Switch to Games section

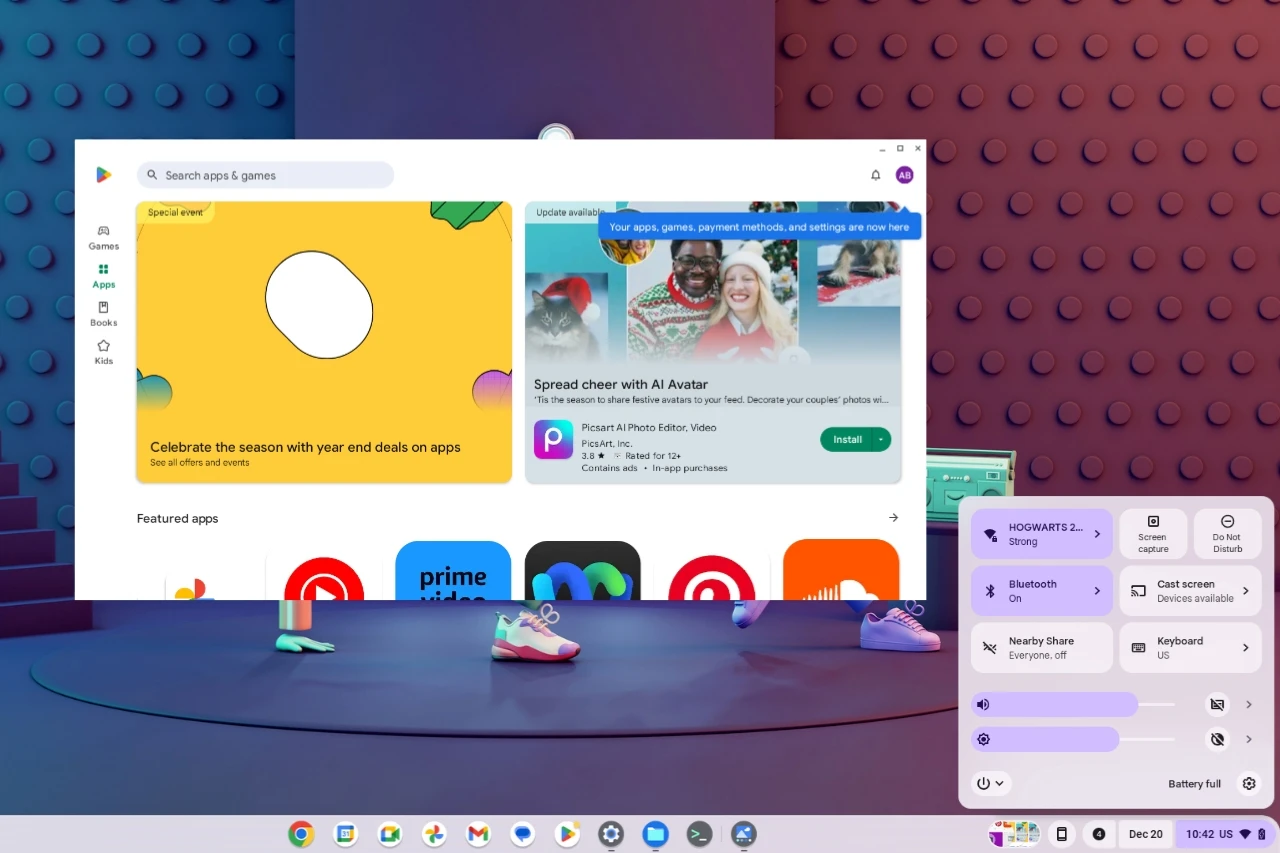(x=103, y=237)
